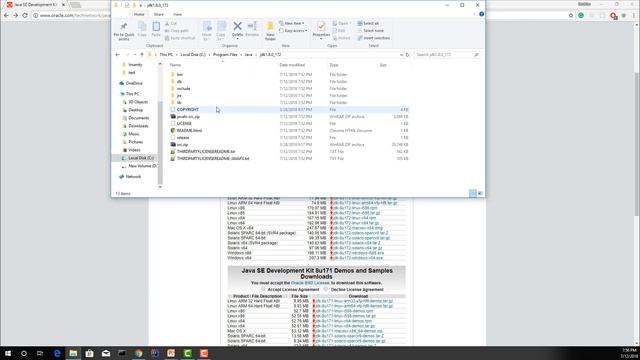
Task: Click This PC in address breadcrumb
Action: click(166, 55)
